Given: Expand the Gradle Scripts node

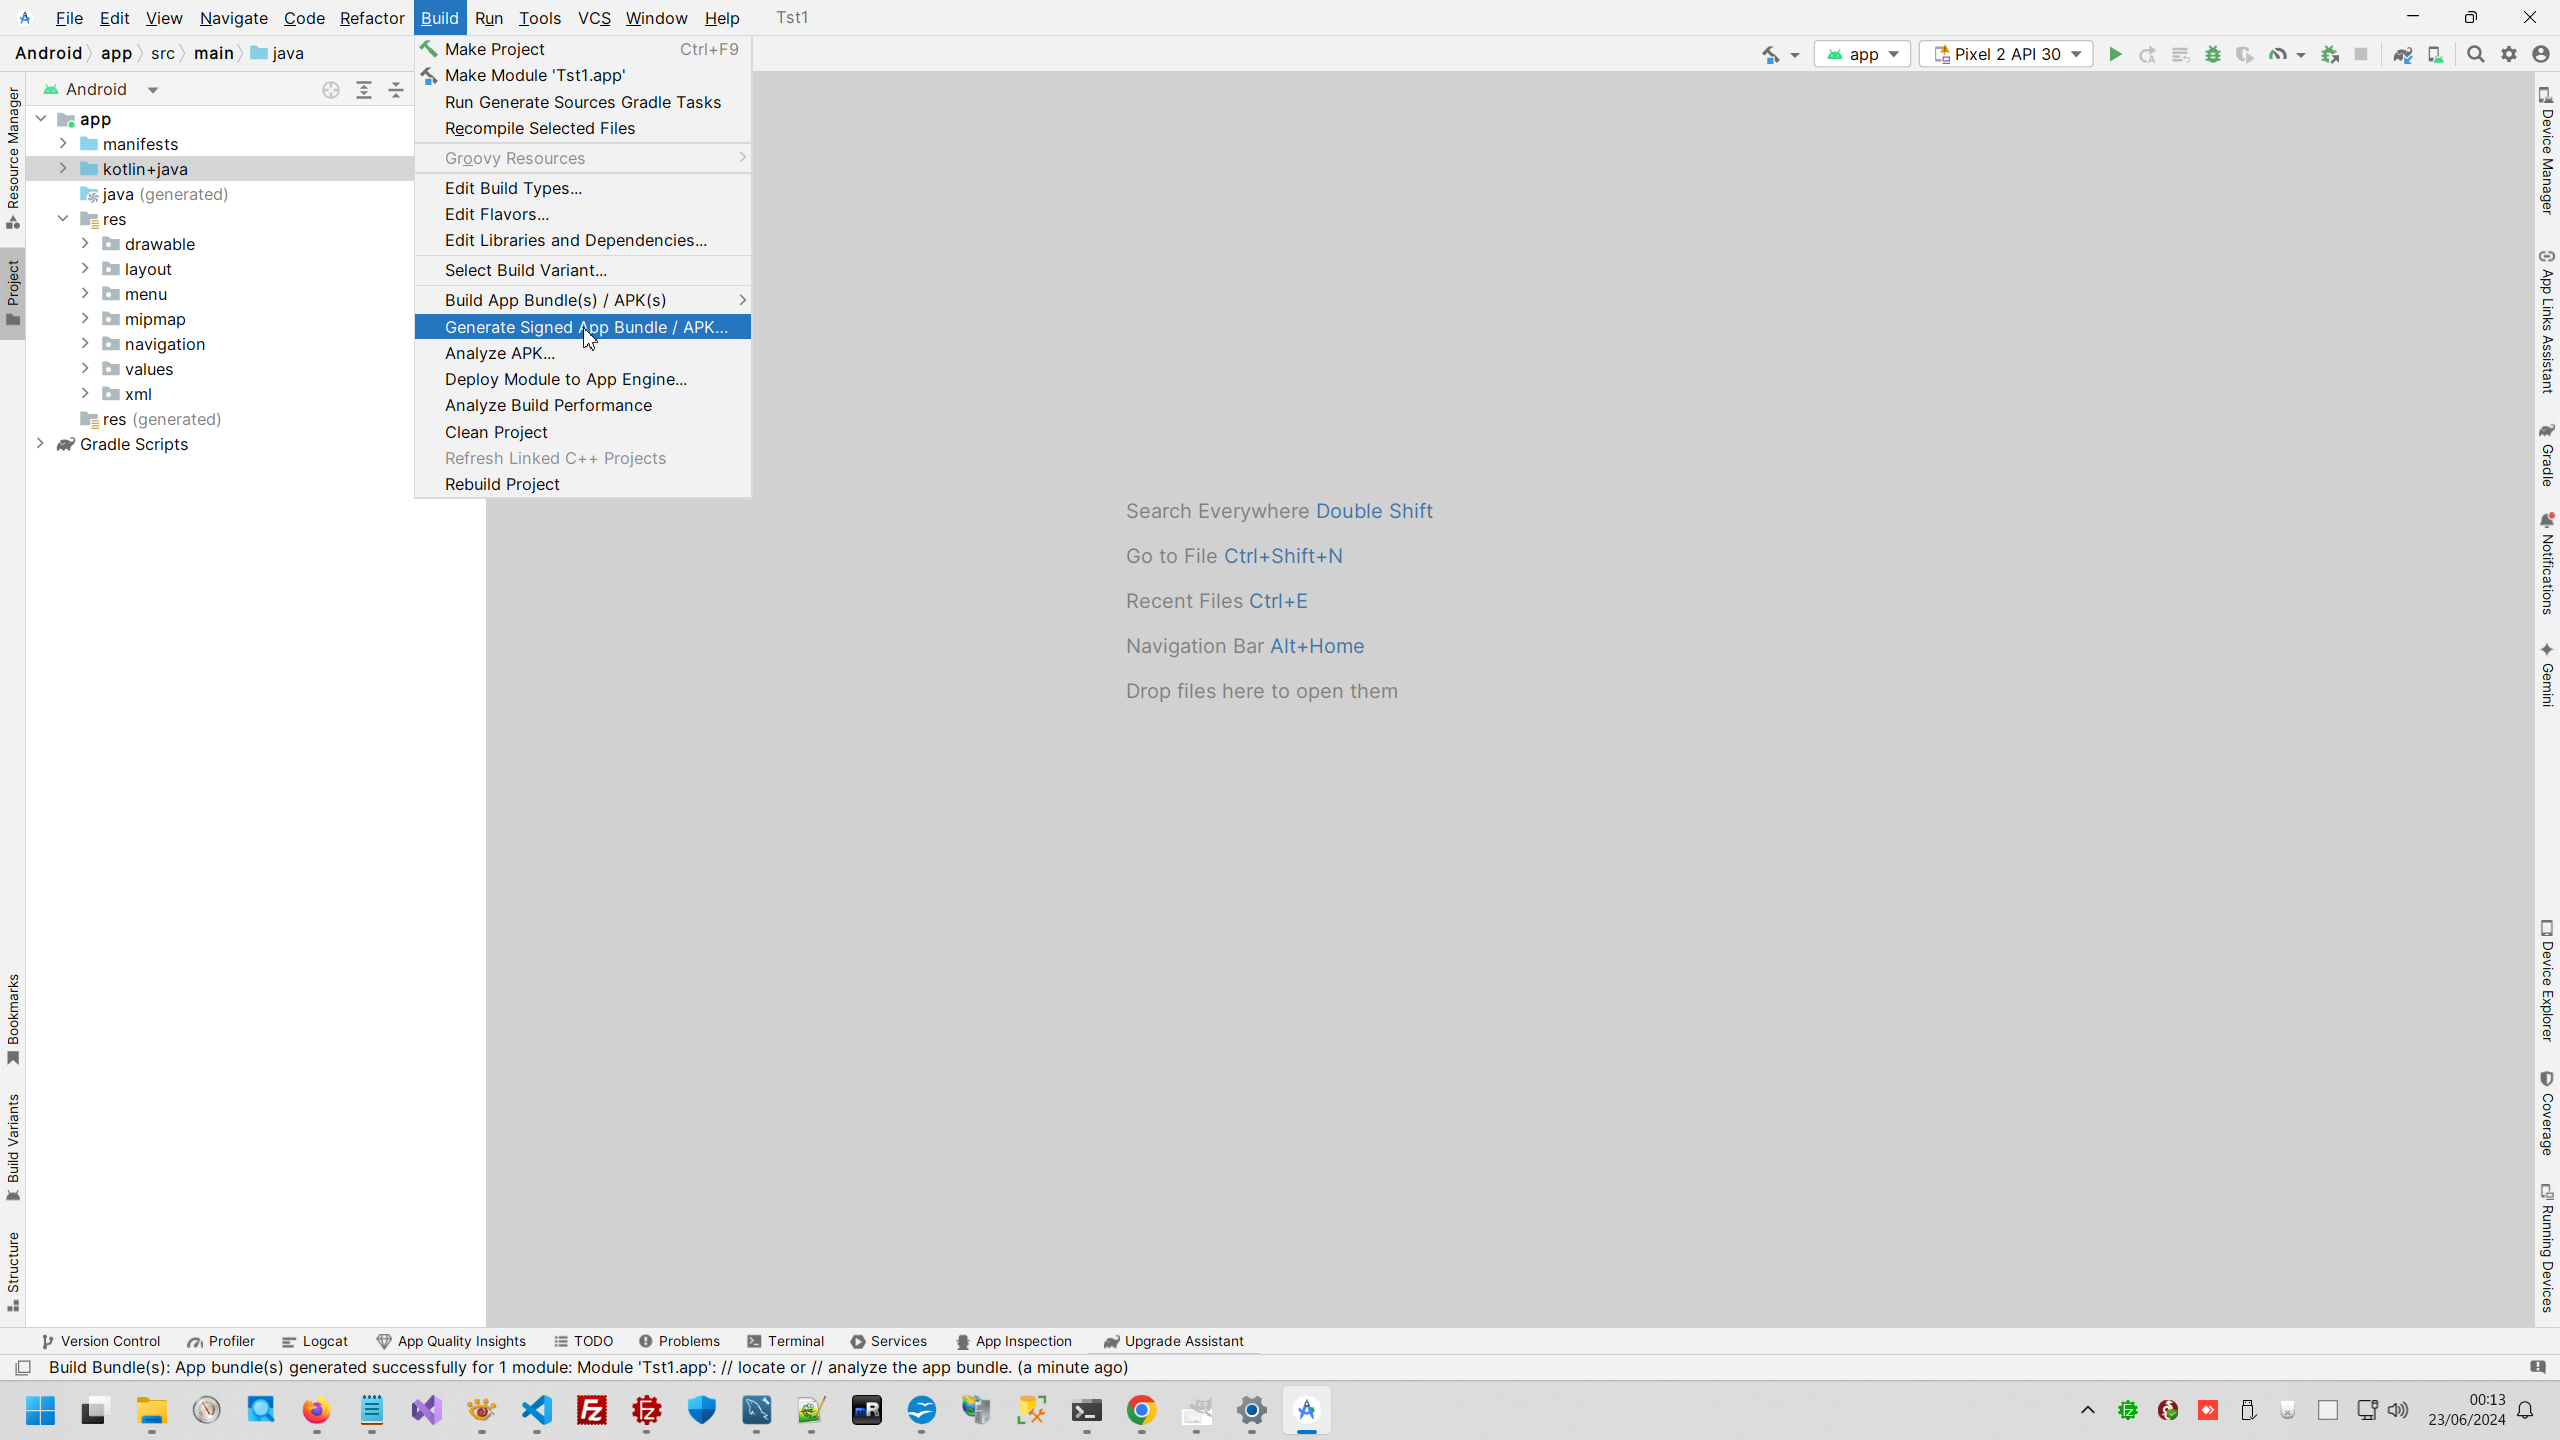Looking at the screenshot, I should pyautogui.click(x=40, y=444).
